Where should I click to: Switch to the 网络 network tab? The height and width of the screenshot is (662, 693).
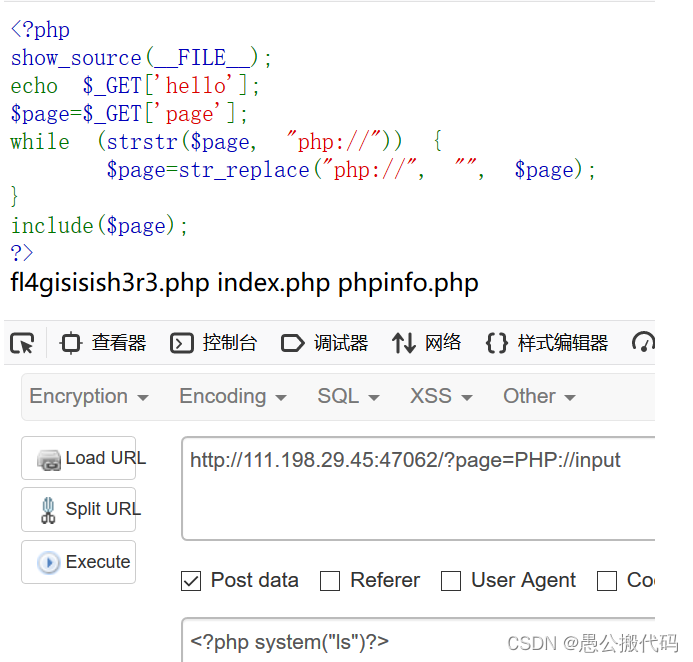tap(426, 343)
